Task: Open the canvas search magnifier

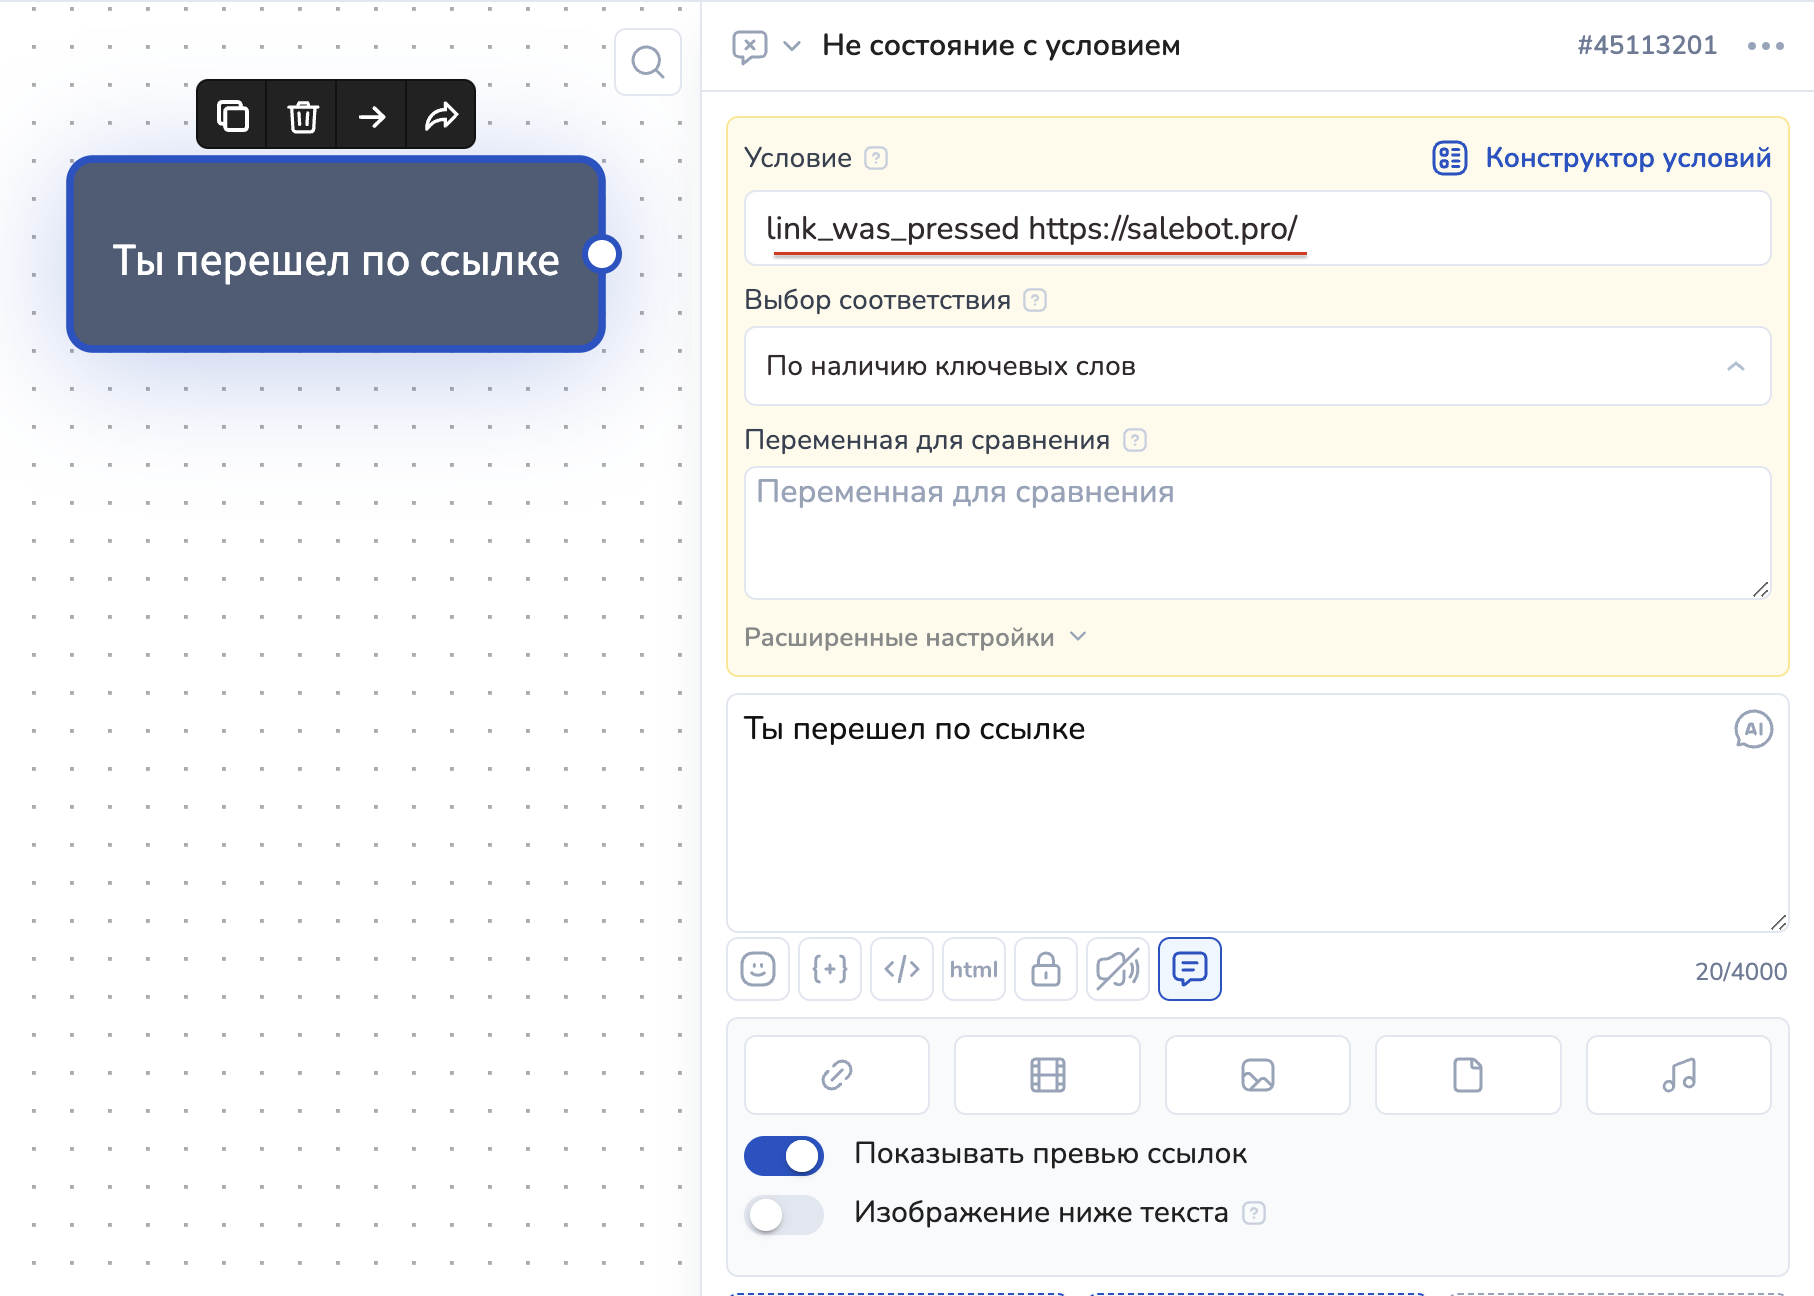Action: 648,62
